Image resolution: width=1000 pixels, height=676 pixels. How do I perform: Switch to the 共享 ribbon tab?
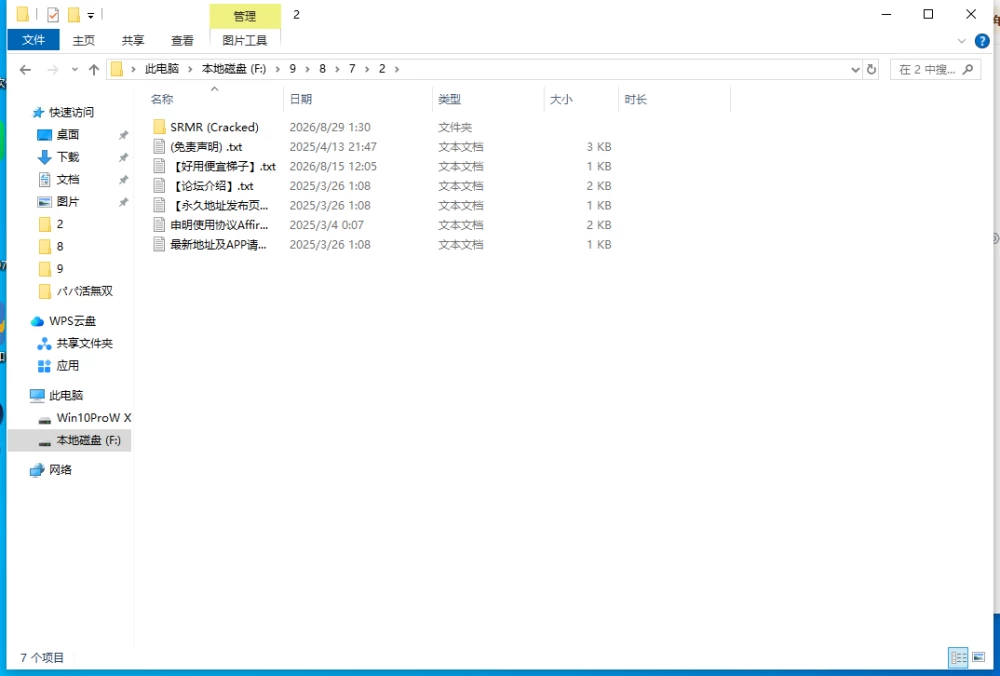click(x=133, y=40)
